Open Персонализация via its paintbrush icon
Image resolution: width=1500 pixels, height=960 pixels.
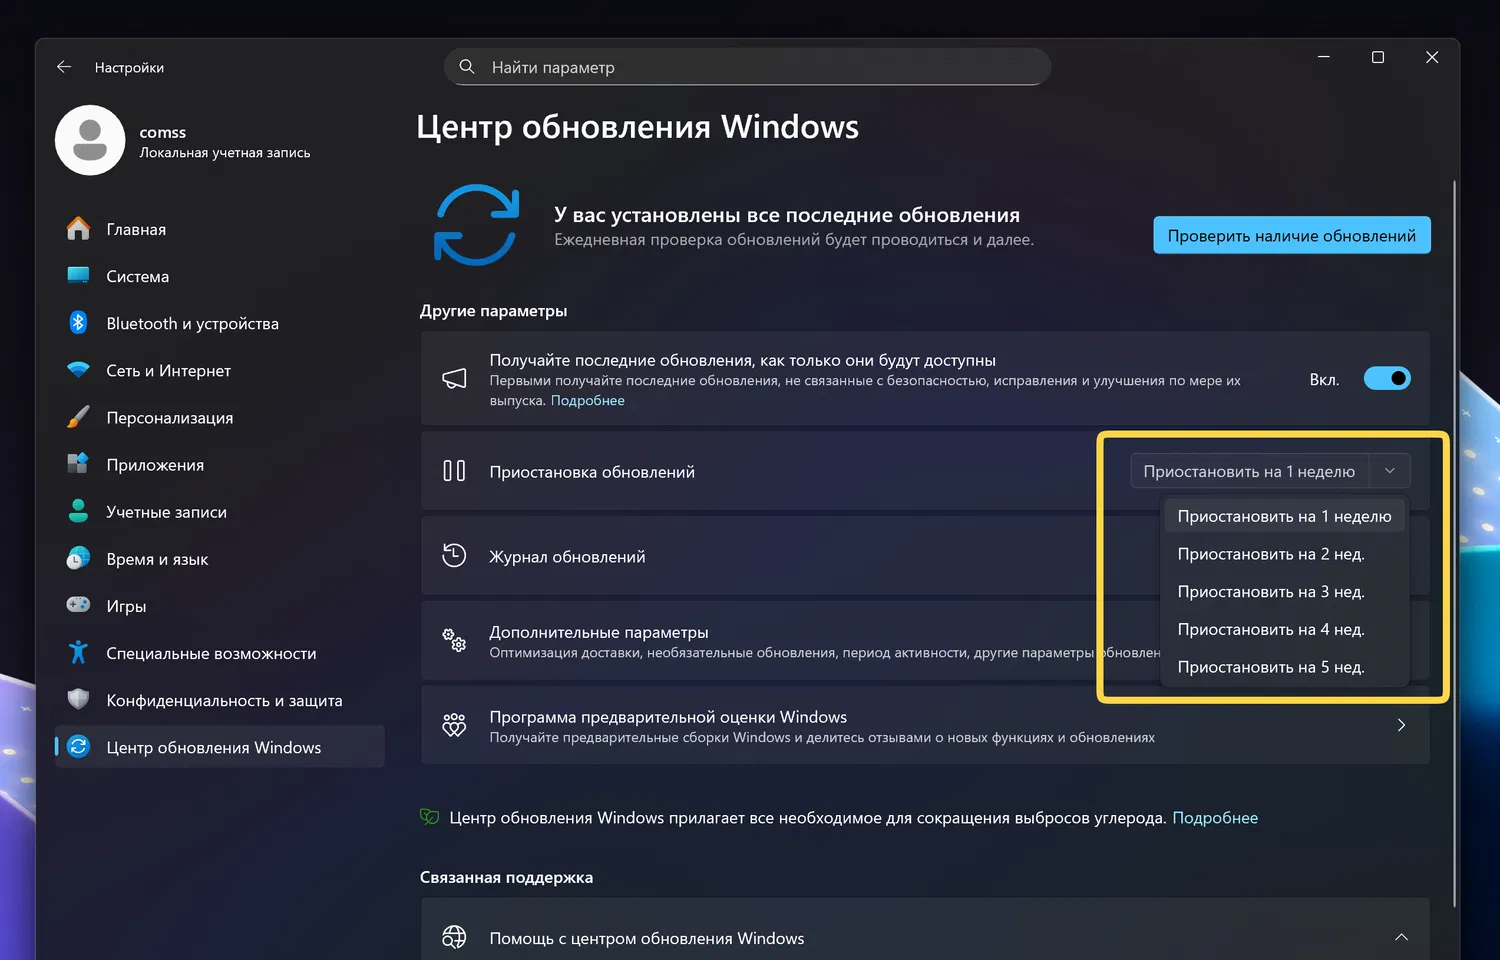pos(78,417)
